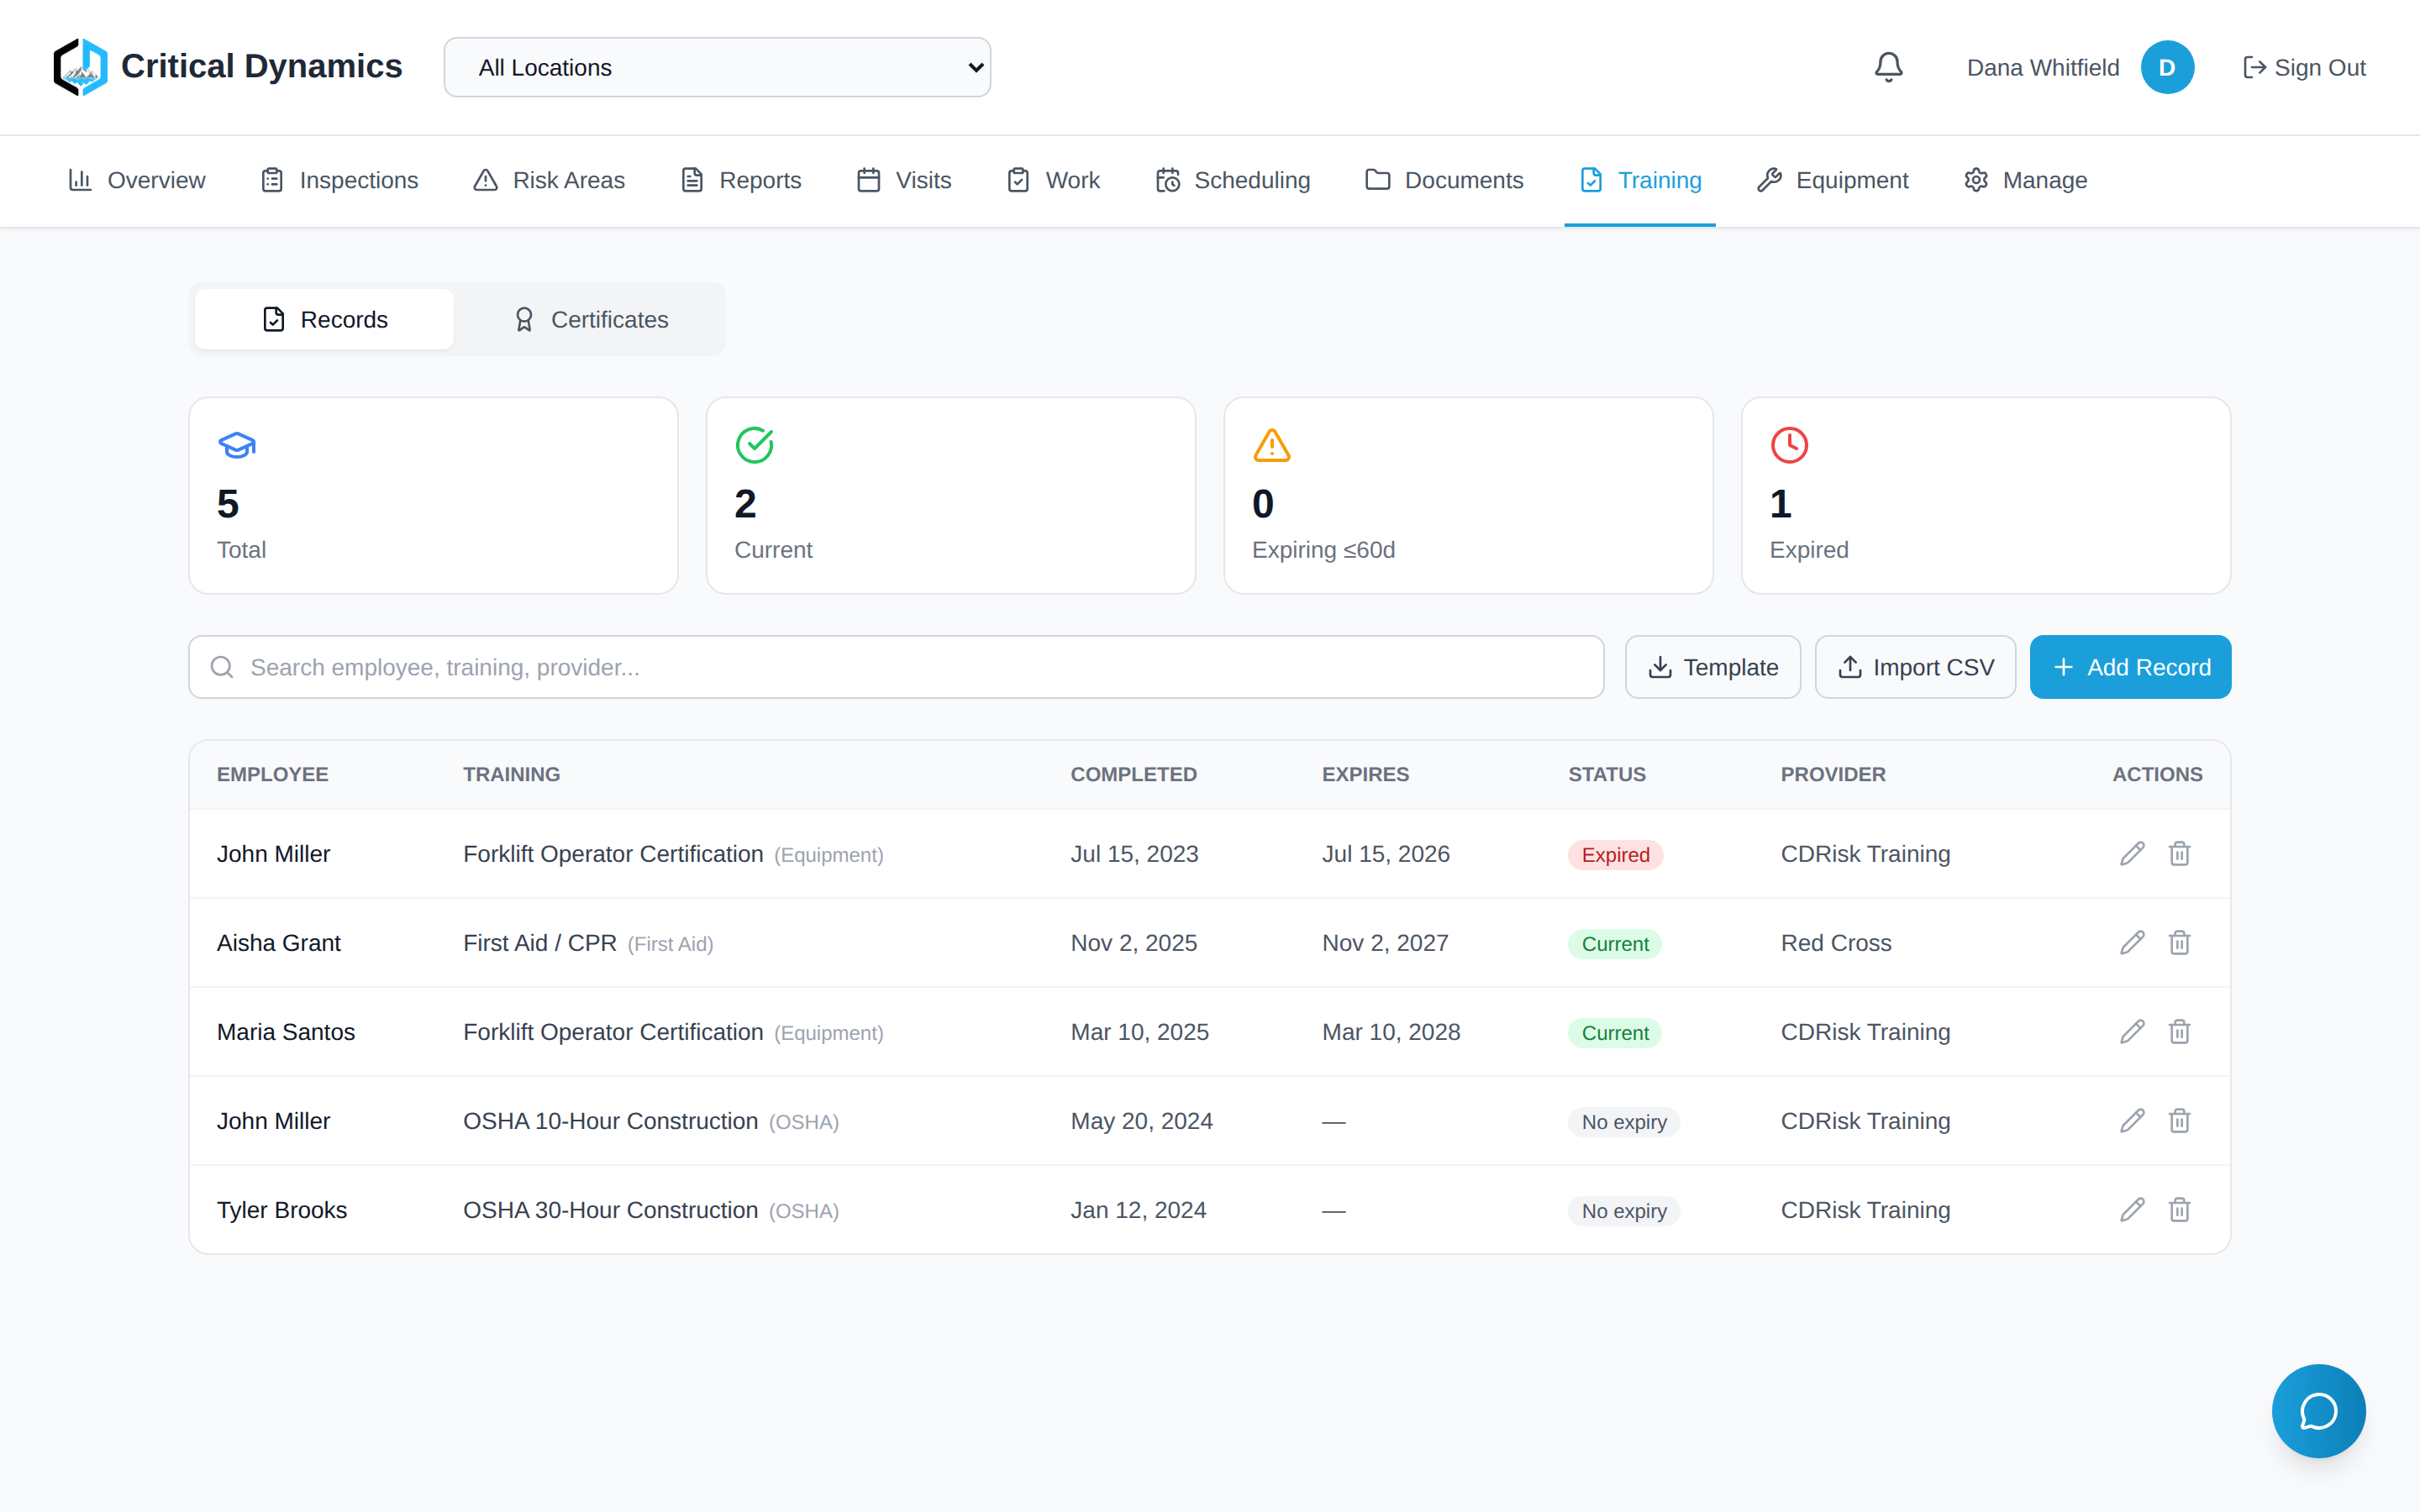
Task: Switch to the Equipment tab
Action: (x=1833, y=180)
